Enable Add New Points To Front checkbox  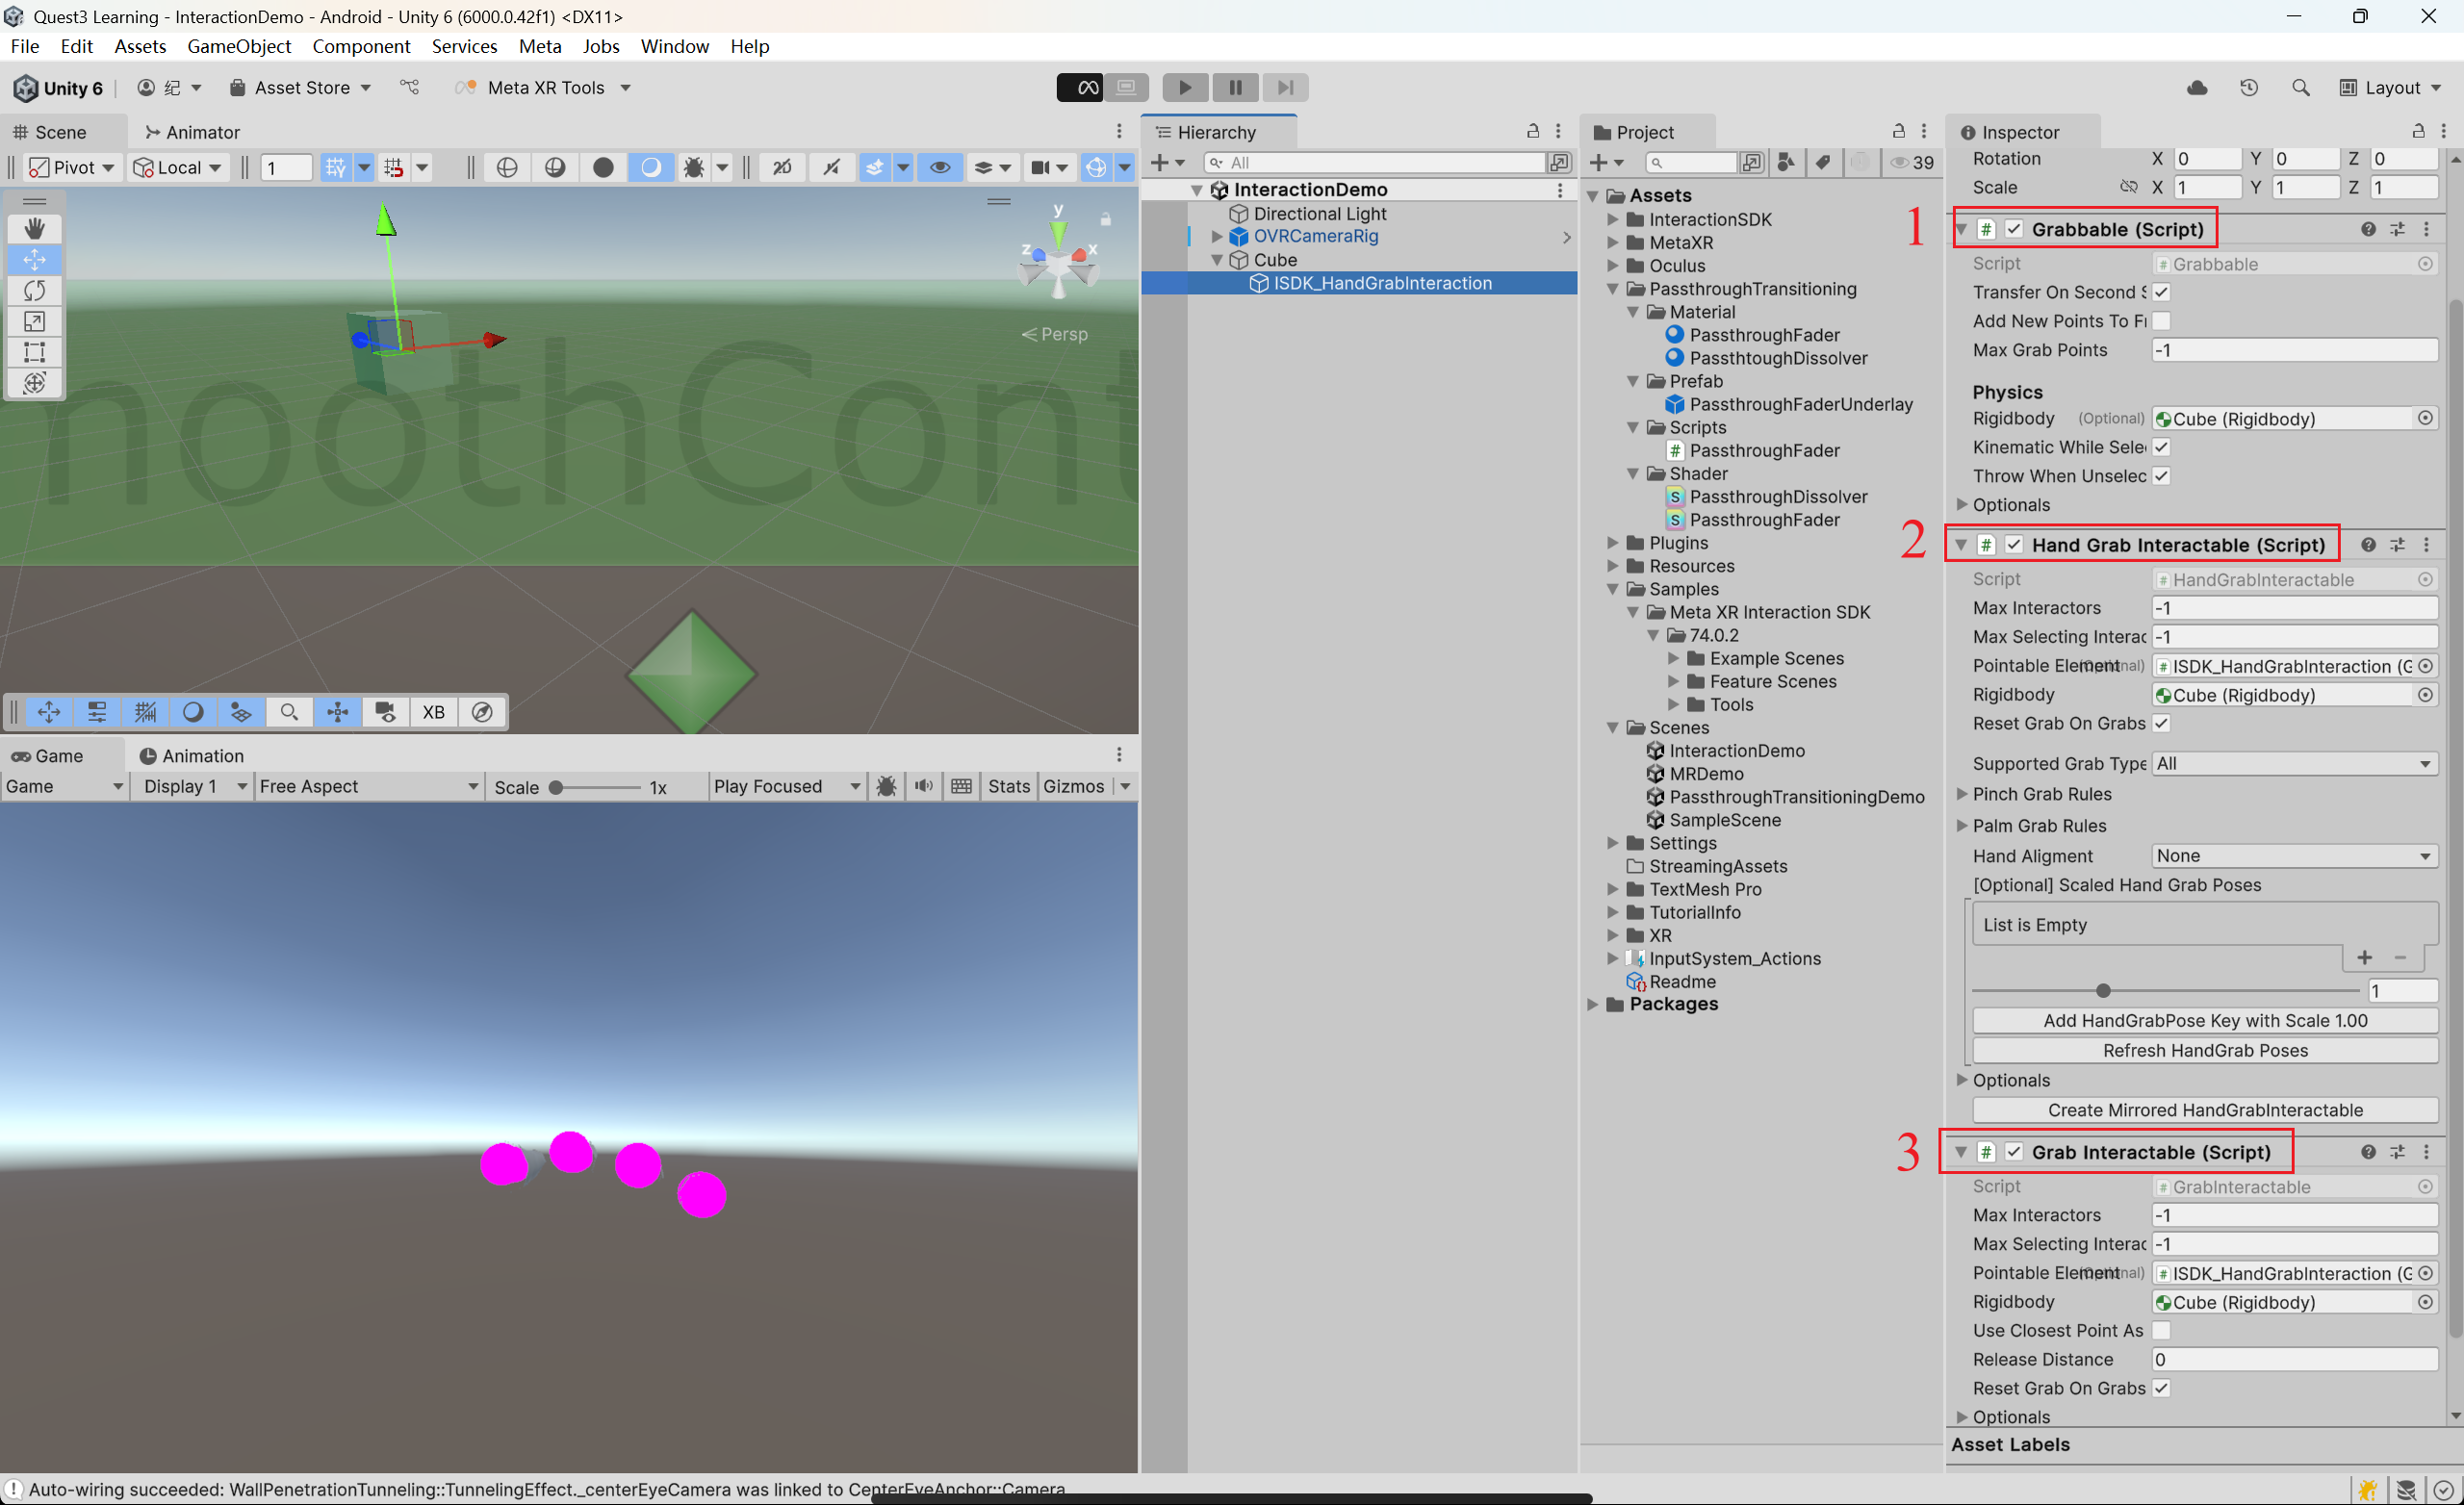(2161, 321)
